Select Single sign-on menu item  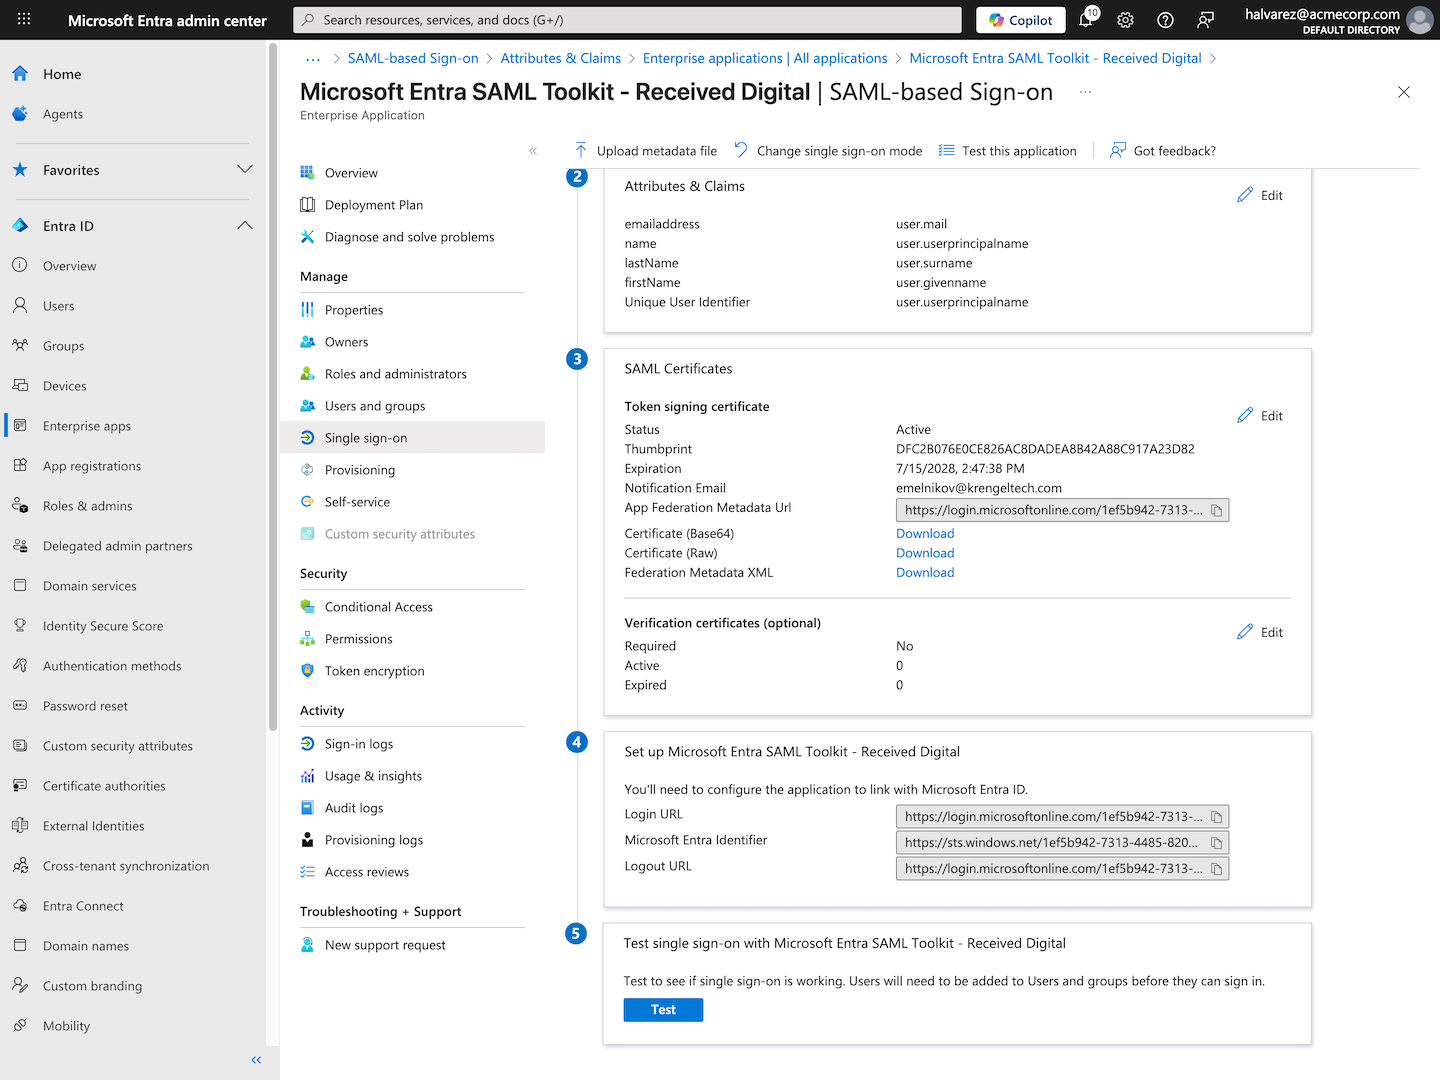tap(412, 438)
